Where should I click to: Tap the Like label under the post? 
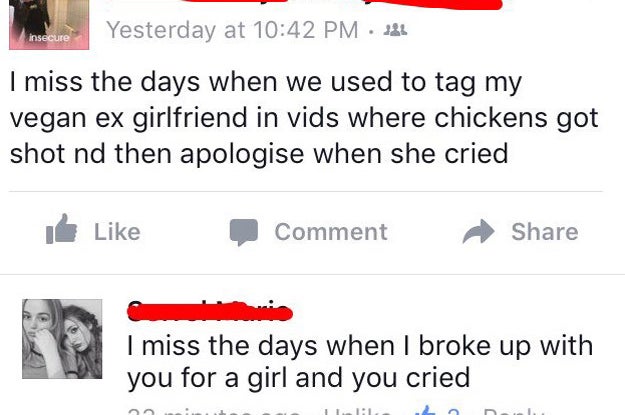[x=117, y=232]
